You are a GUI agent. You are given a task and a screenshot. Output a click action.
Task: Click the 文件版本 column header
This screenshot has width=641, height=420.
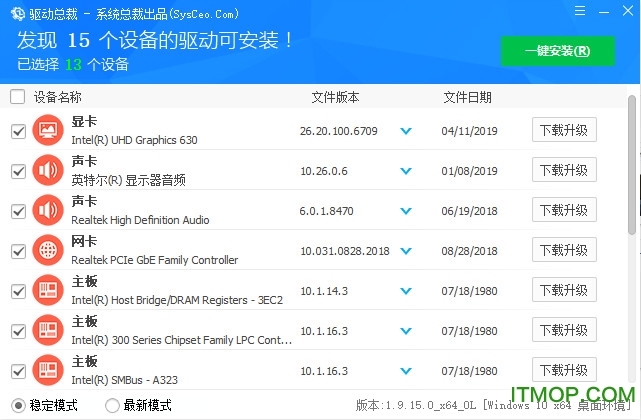click(x=335, y=97)
